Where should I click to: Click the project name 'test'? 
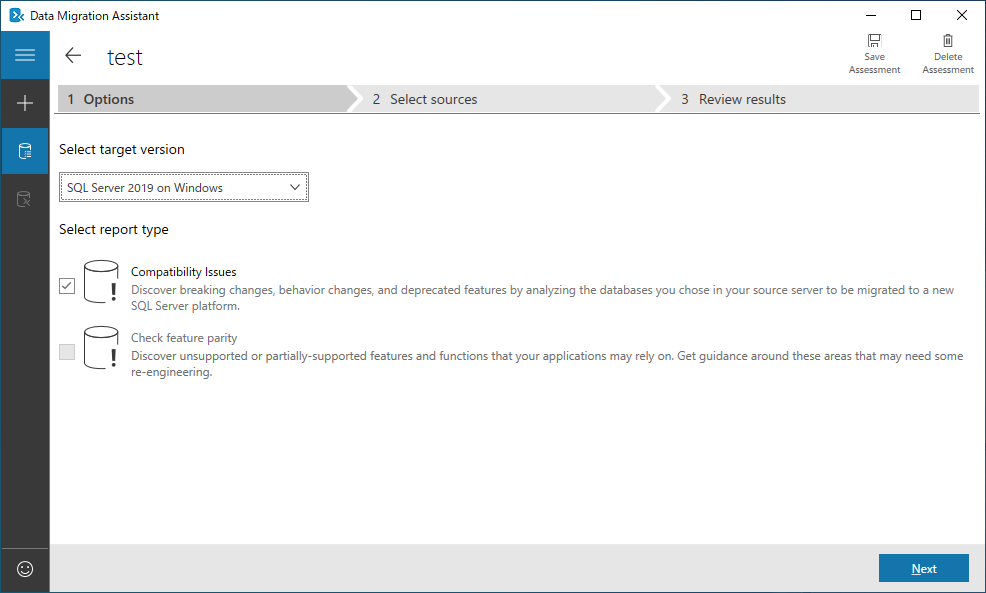[x=125, y=57]
